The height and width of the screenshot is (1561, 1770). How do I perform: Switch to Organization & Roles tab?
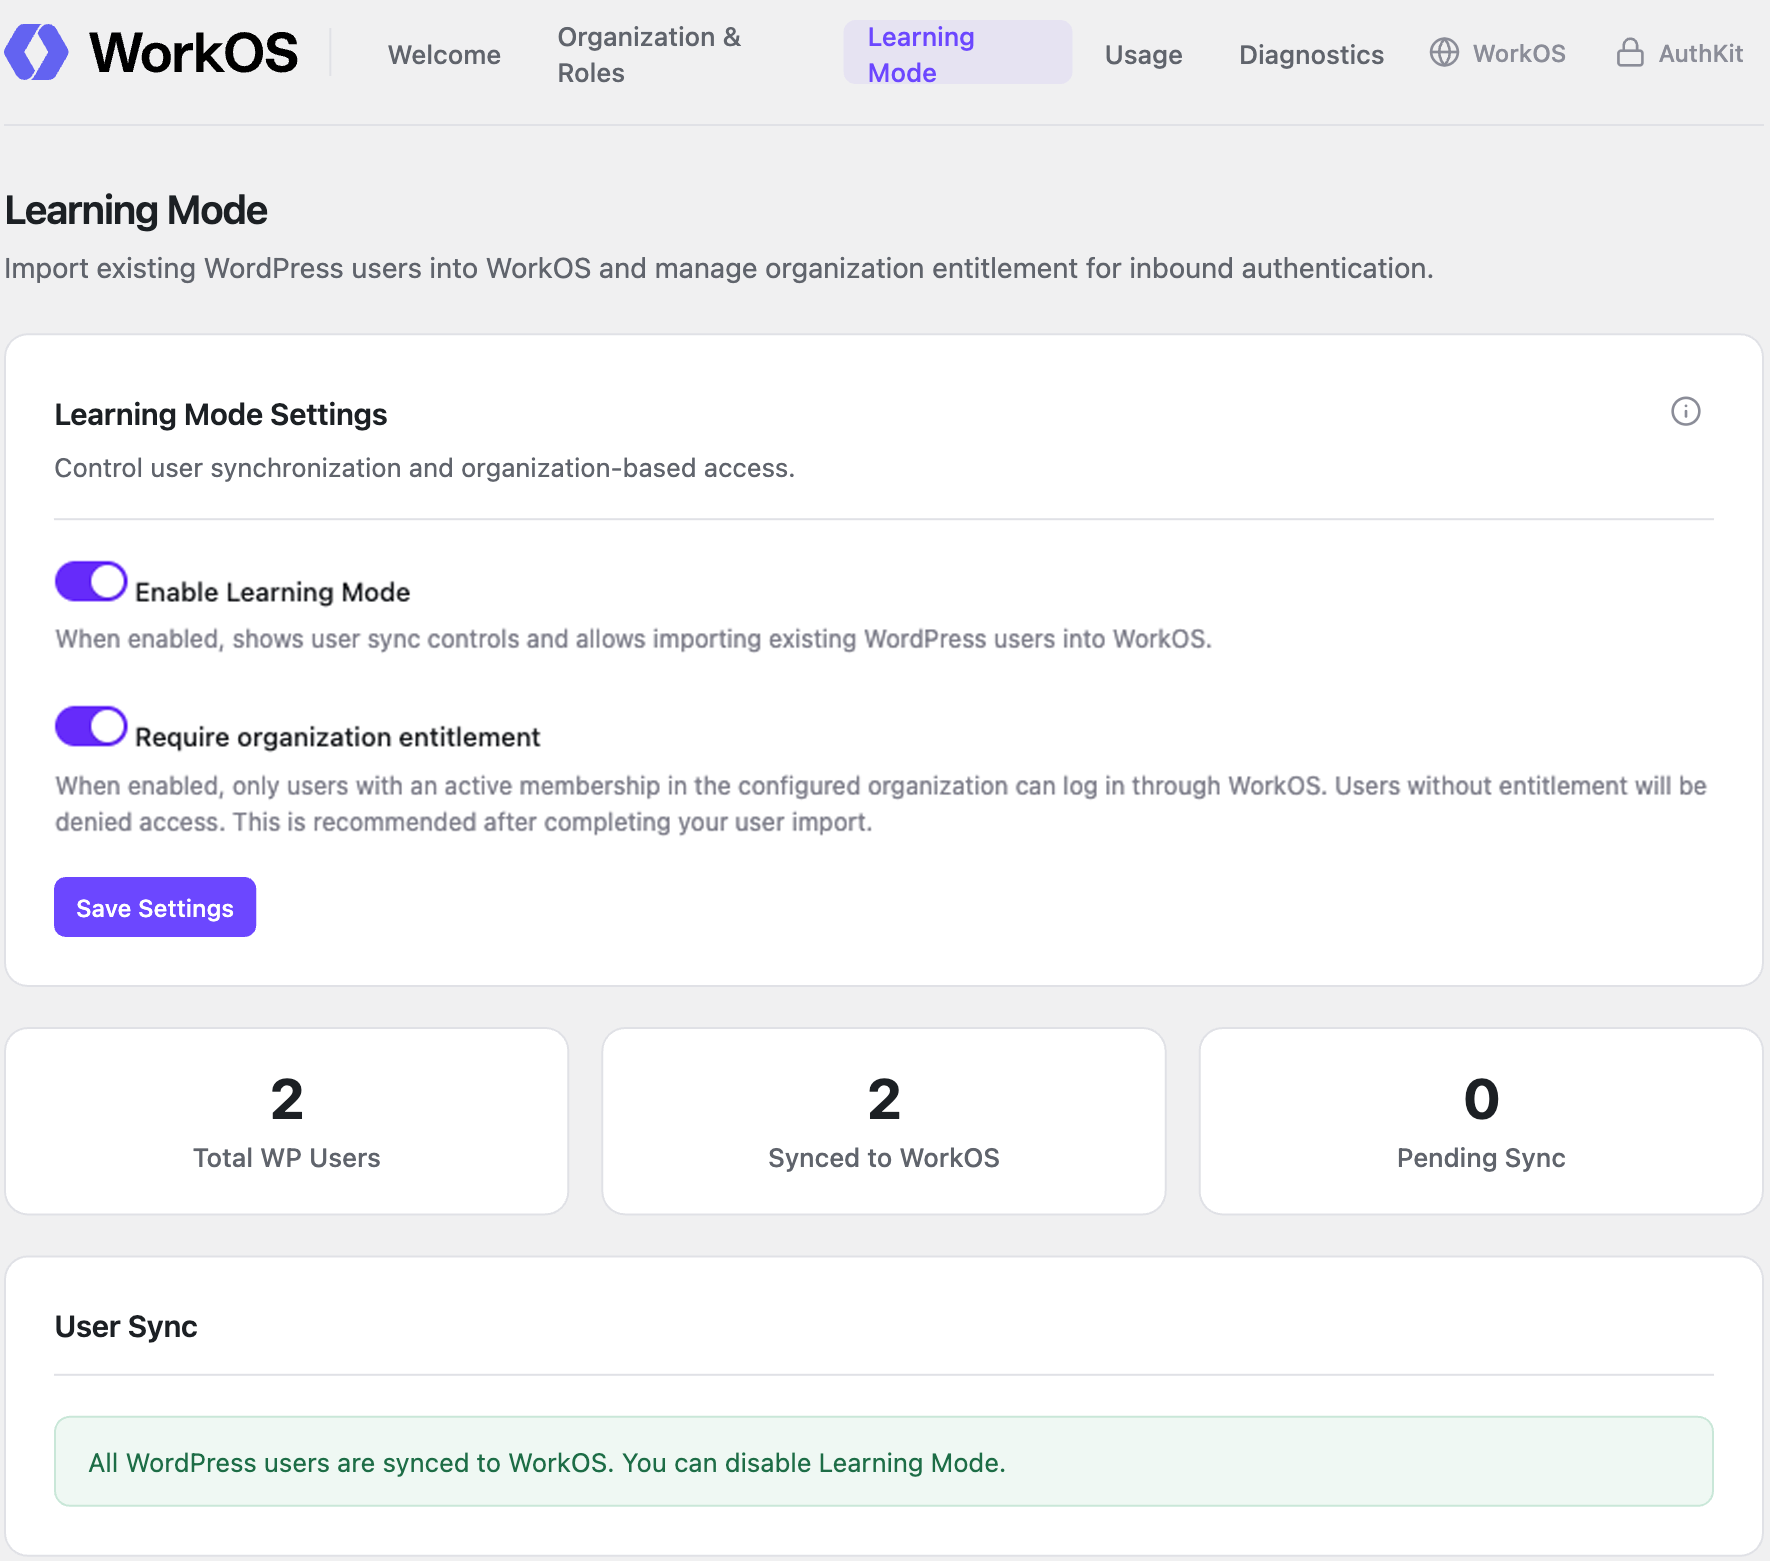[x=650, y=55]
